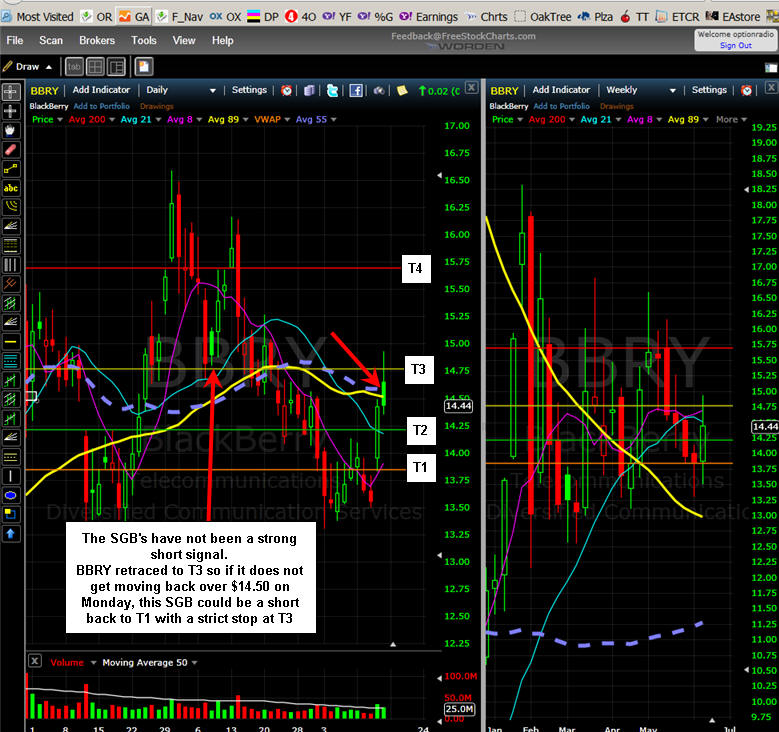Screen dimensions: 779x732
Task: Click the blue up arrow drawing tool
Action: point(11,534)
